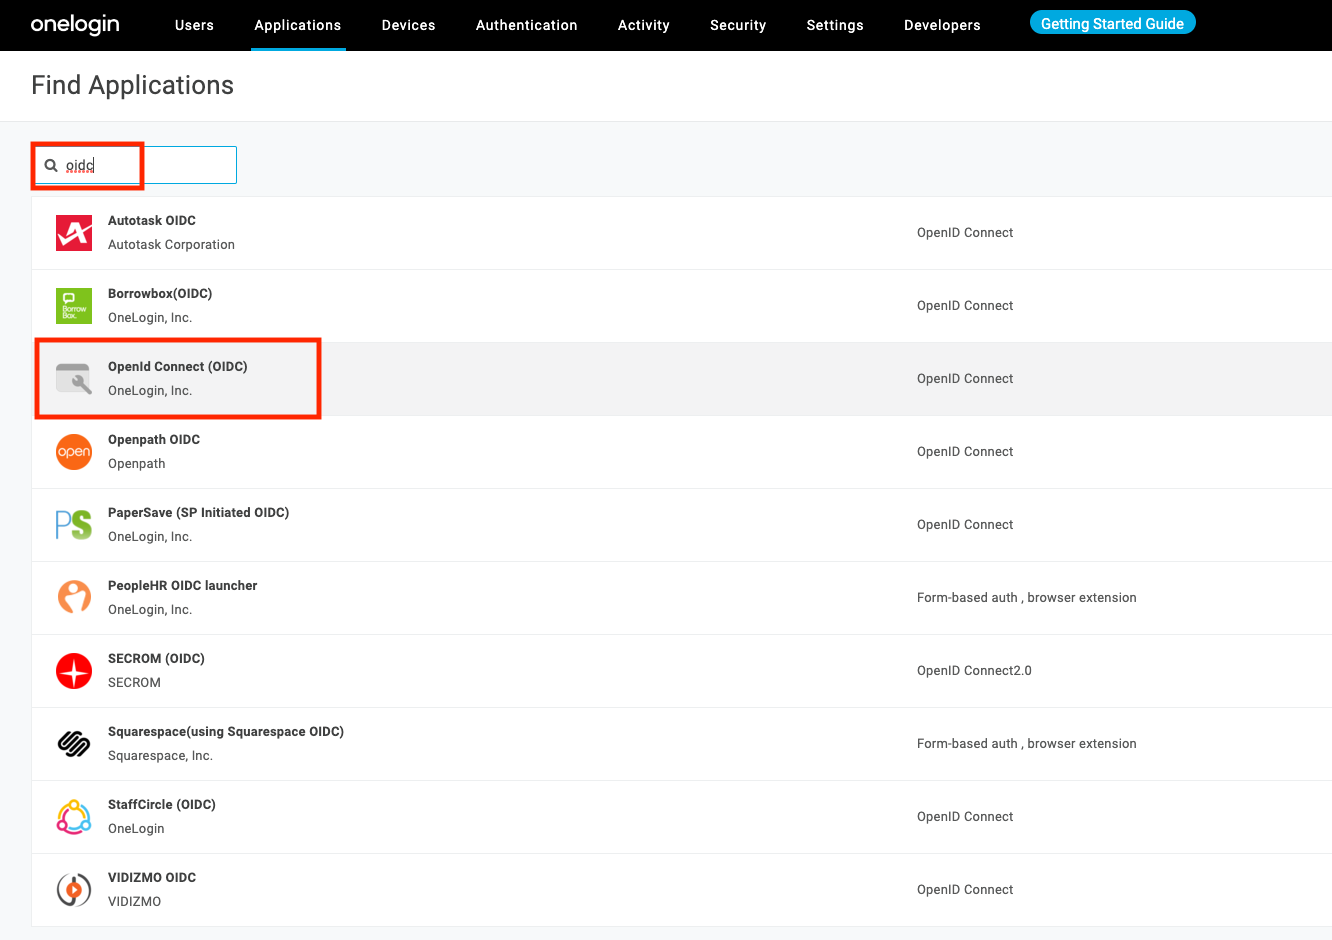This screenshot has height=940, width=1332.
Task: Click the OpenId Connect wrench icon
Action: pyautogui.click(x=74, y=379)
